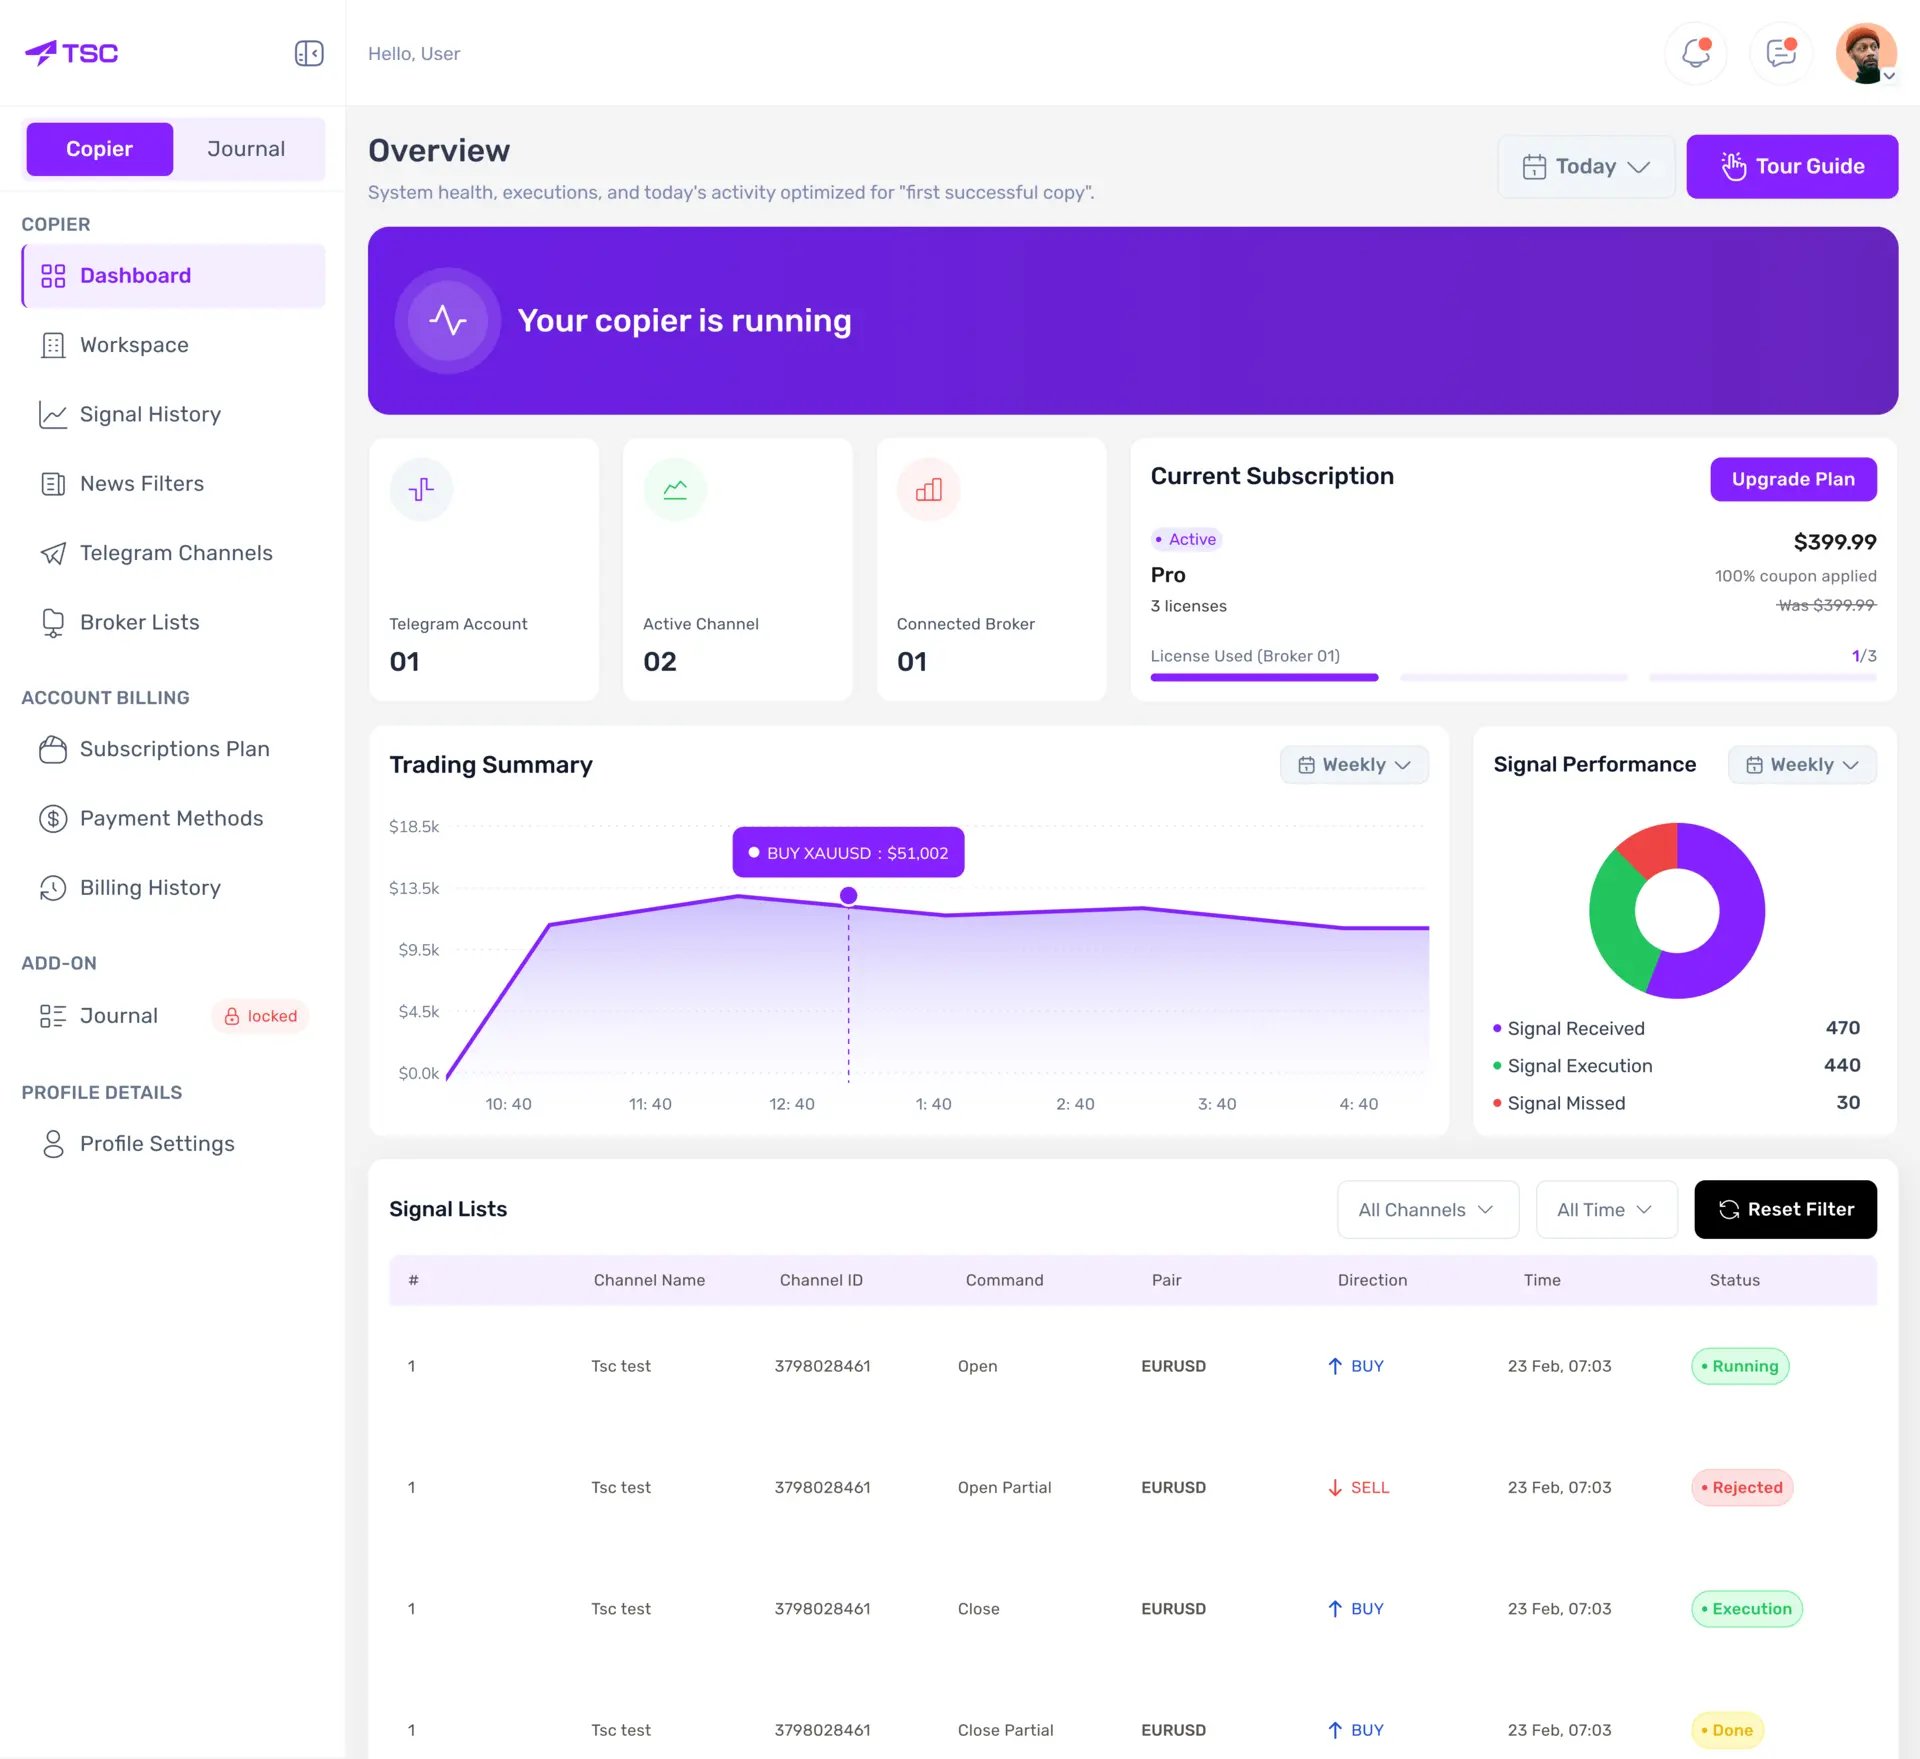This screenshot has width=1920, height=1759.
Task: Click the Upgrade Plan button
Action: point(1793,479)
